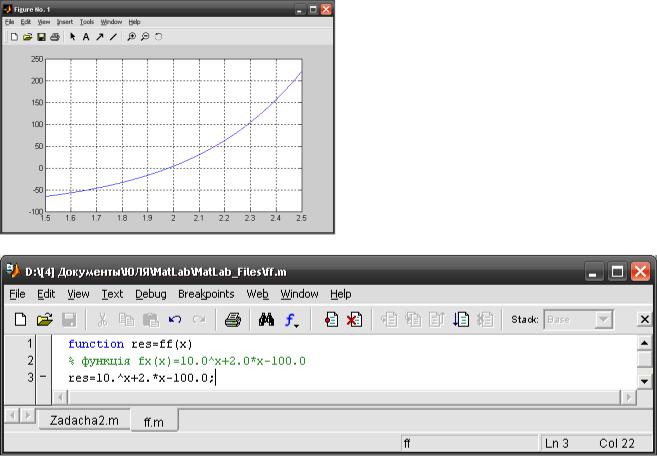This screenshot has height=456, width=657.
Task: Open the Debug menu in editor
Action: pos(150,294)
